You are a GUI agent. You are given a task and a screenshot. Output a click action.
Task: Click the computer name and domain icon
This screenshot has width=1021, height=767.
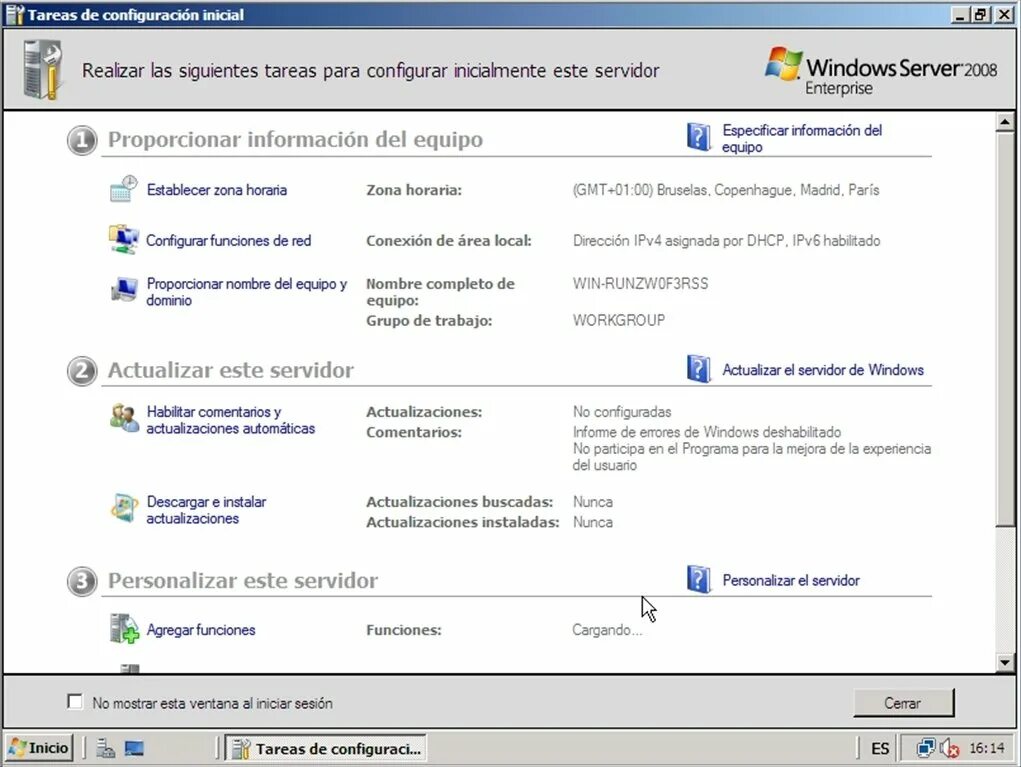(124, 290)
